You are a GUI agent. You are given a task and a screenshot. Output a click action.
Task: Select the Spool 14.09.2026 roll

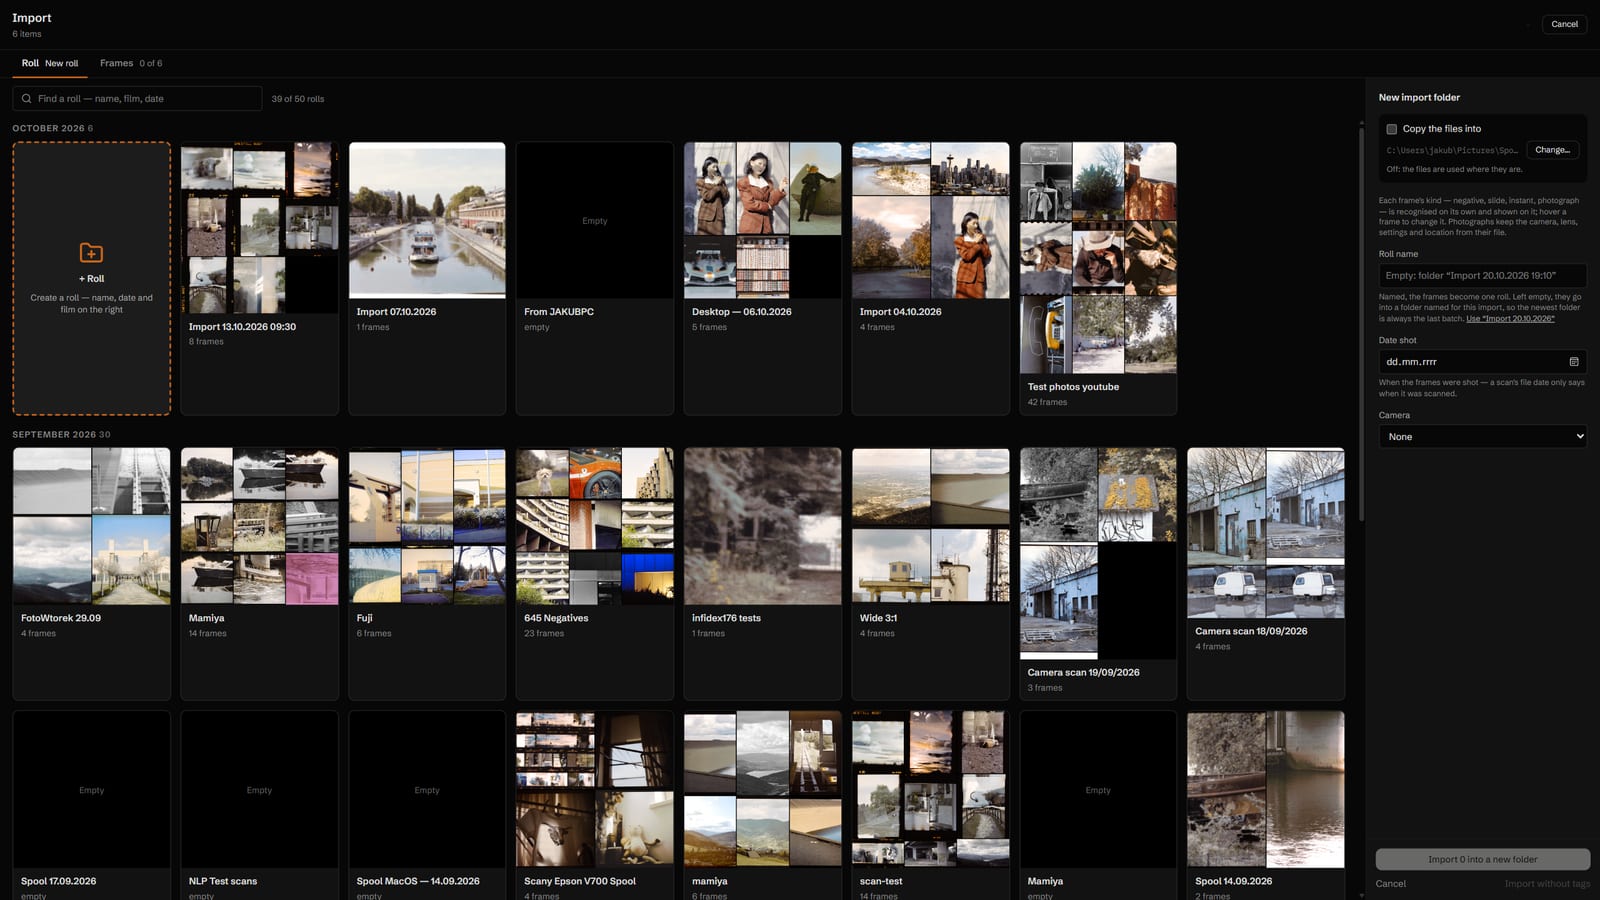point(1265,805)
